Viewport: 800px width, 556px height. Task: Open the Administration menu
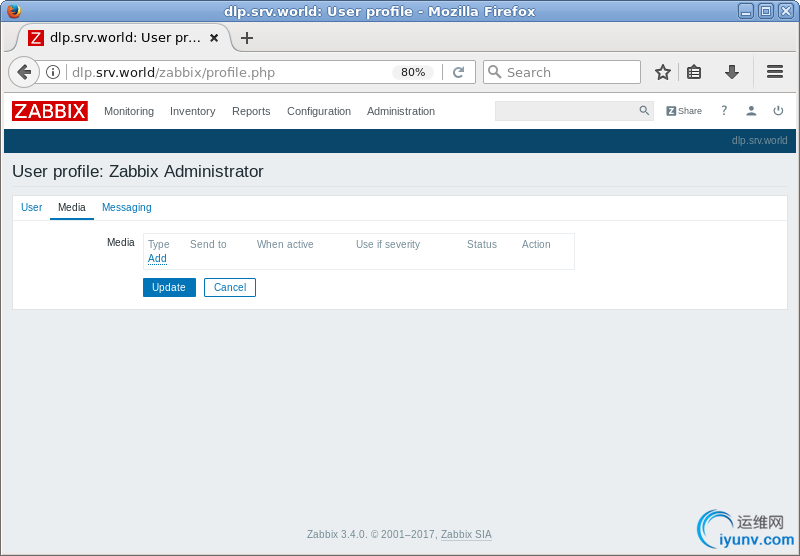click(401, 111)
